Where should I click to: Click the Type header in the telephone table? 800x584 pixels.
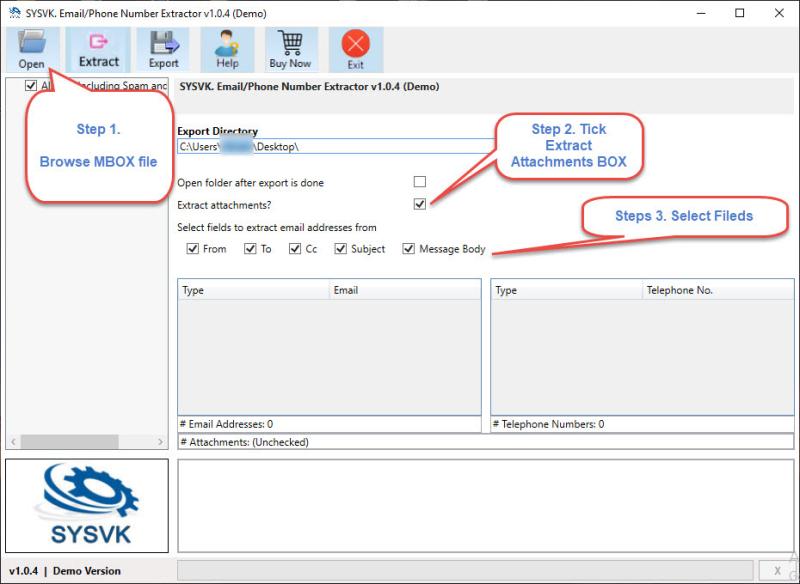566,290
